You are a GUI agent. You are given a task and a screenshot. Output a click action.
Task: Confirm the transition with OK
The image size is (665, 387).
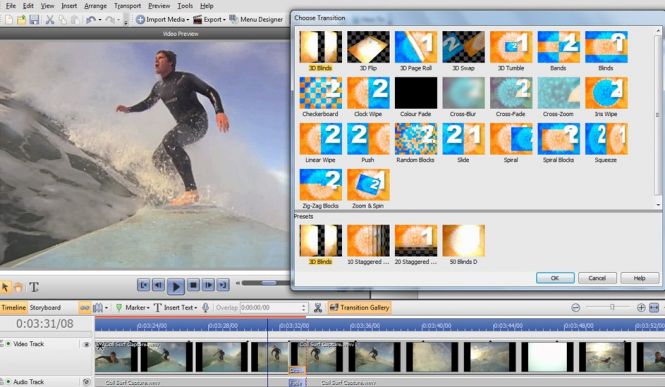555,278
